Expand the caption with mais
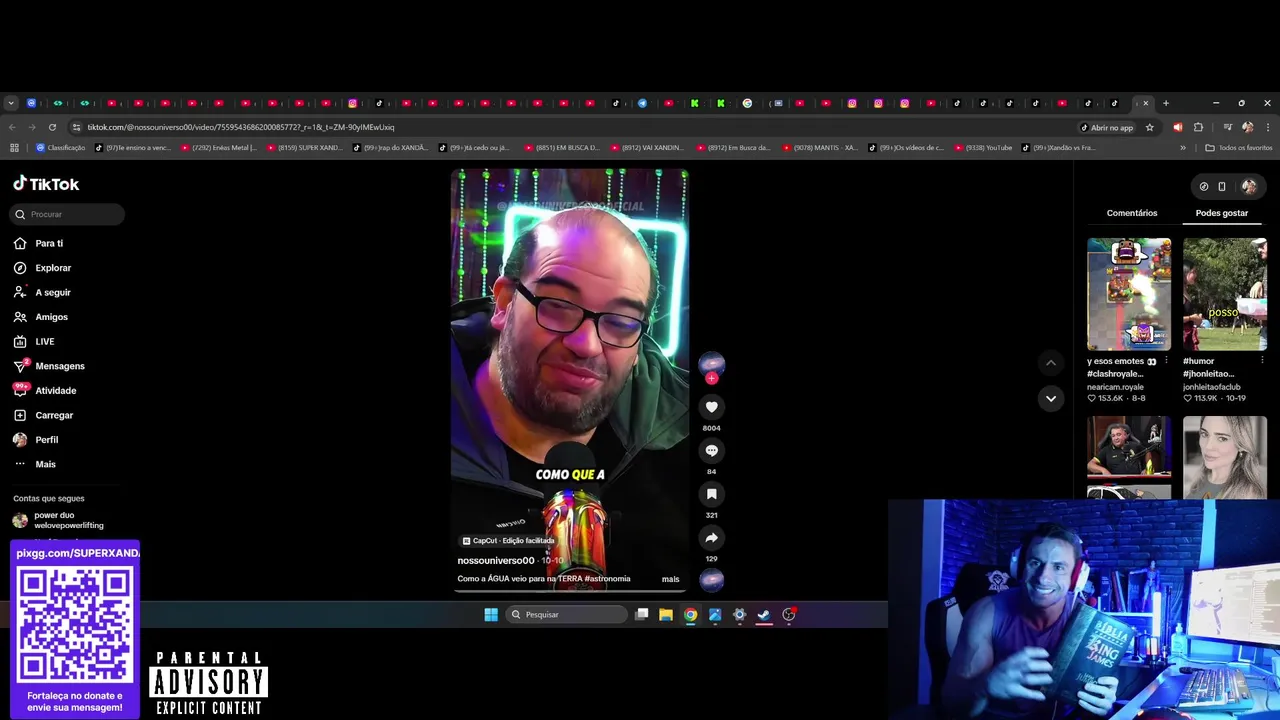 [670, 579]
